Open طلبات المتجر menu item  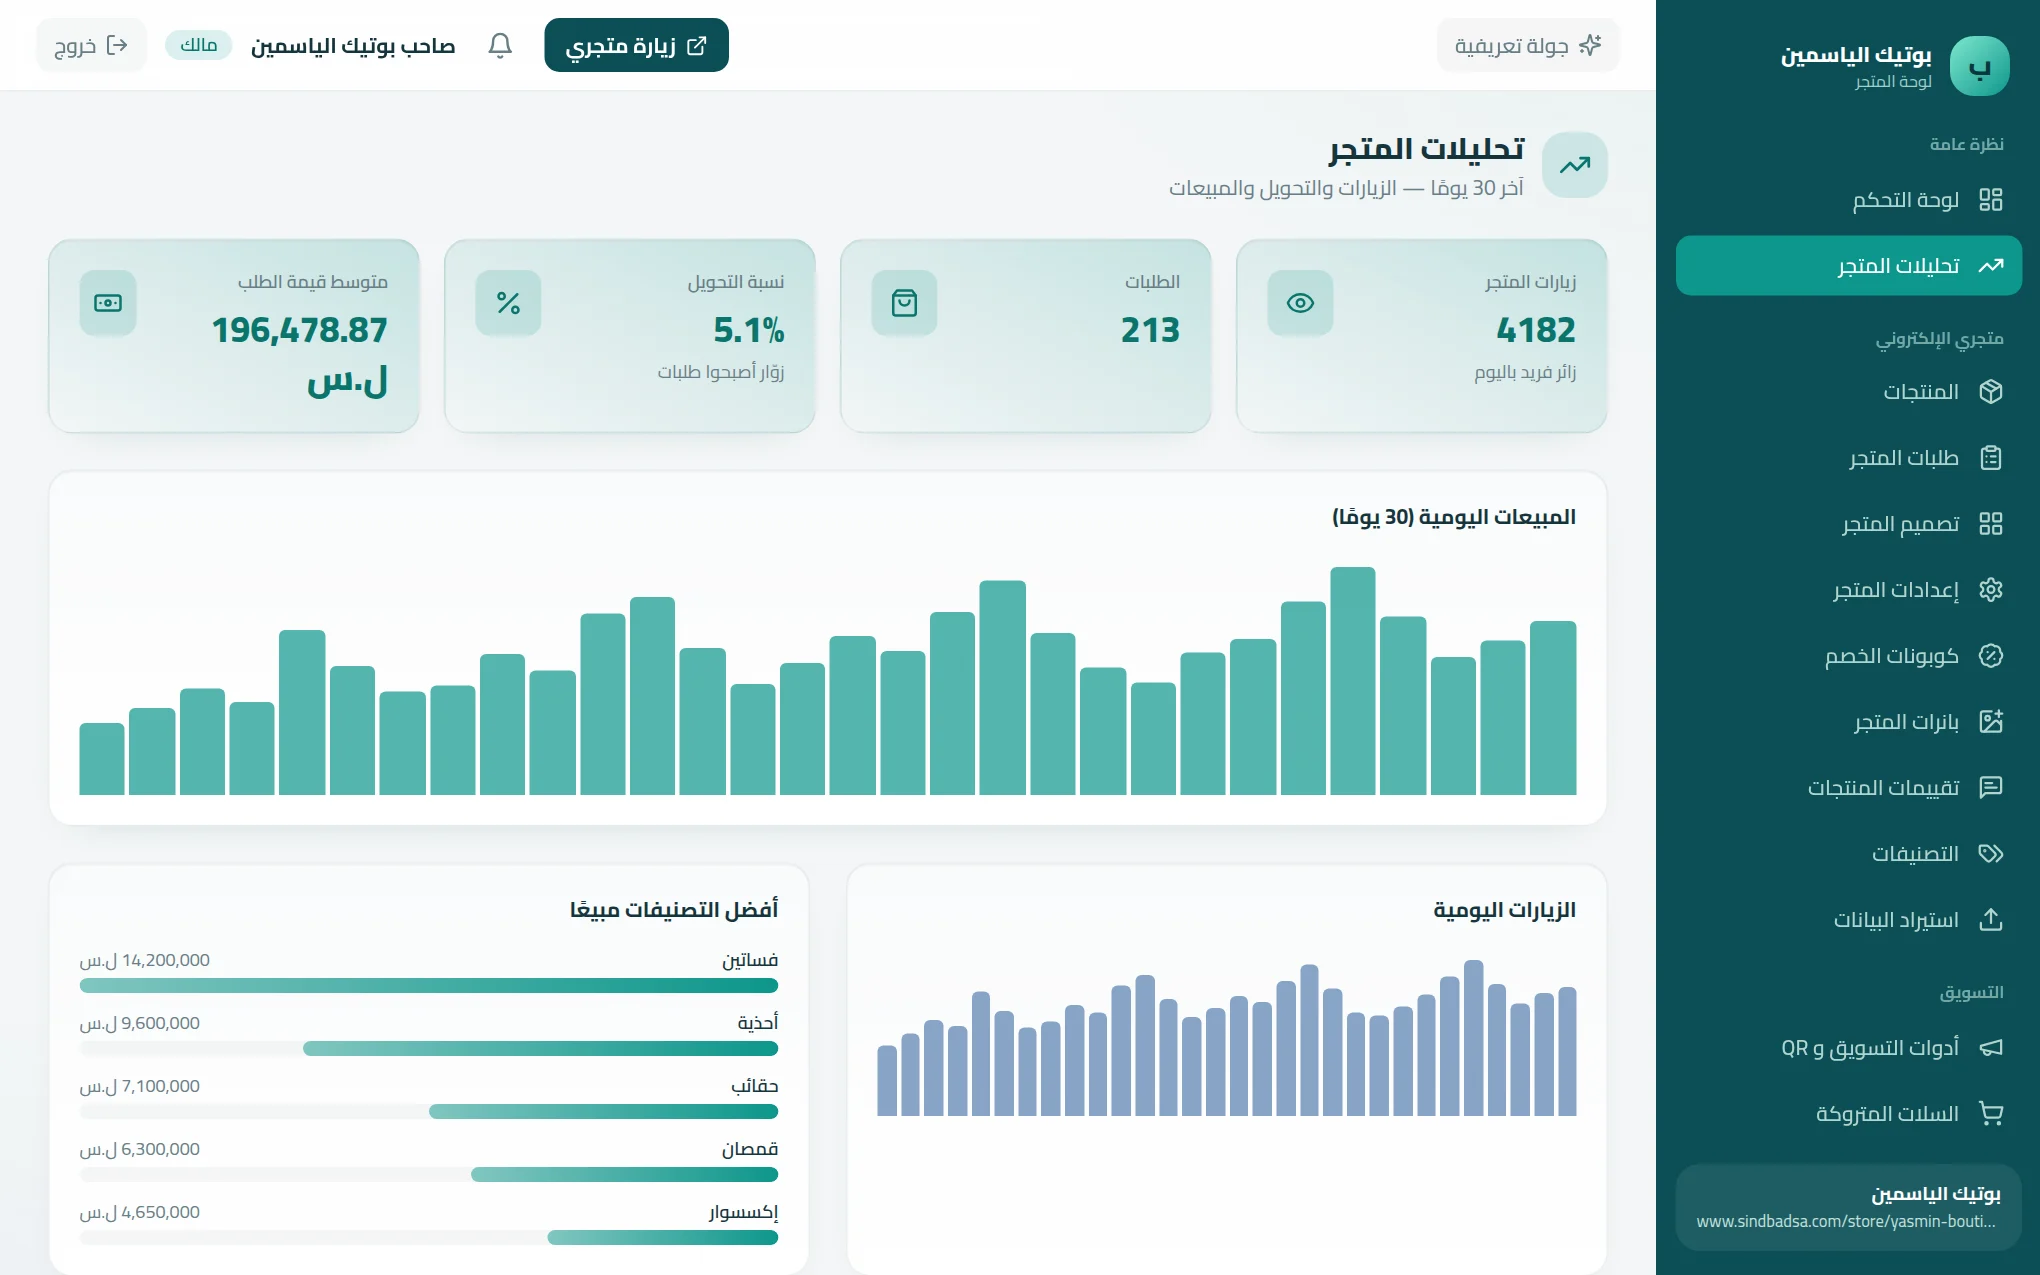tap(1849, 458)
